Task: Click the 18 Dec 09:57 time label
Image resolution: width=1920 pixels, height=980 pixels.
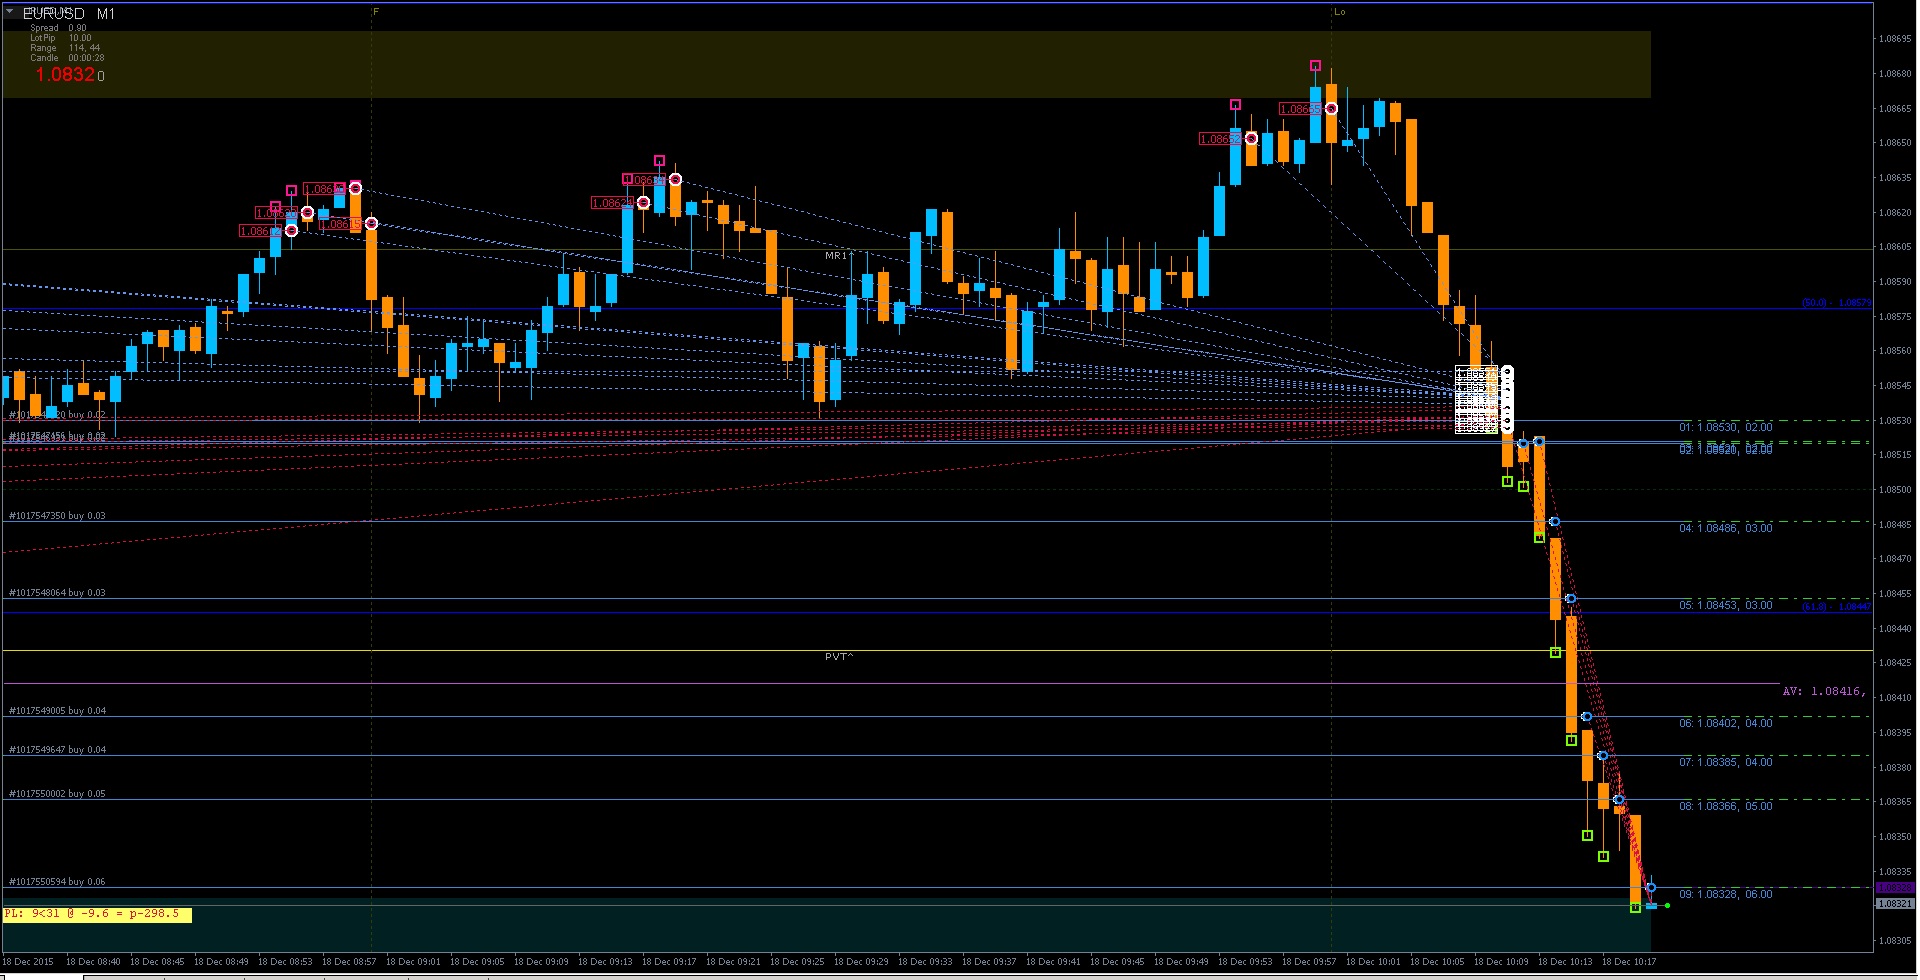Action: pos(1309,962)
